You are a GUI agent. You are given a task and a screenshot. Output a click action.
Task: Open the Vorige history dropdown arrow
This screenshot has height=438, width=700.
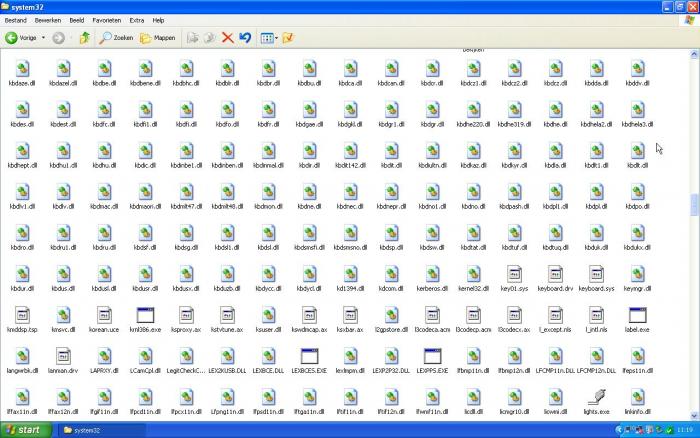coord(43,38)
